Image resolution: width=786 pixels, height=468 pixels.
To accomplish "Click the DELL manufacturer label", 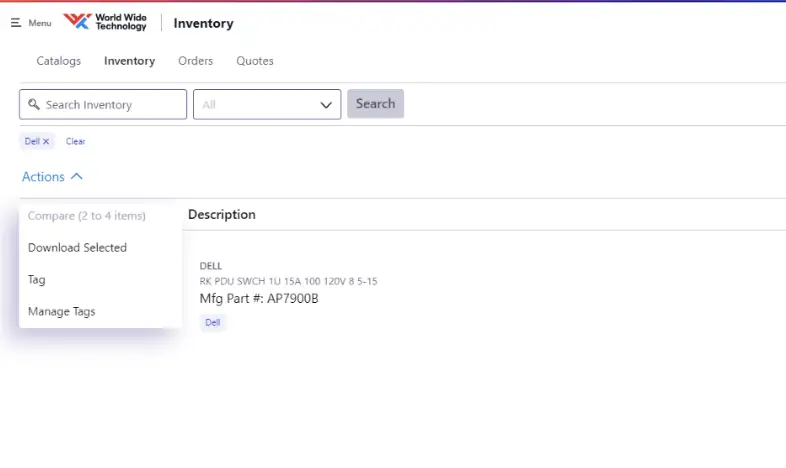I will [x=211, y=266].
